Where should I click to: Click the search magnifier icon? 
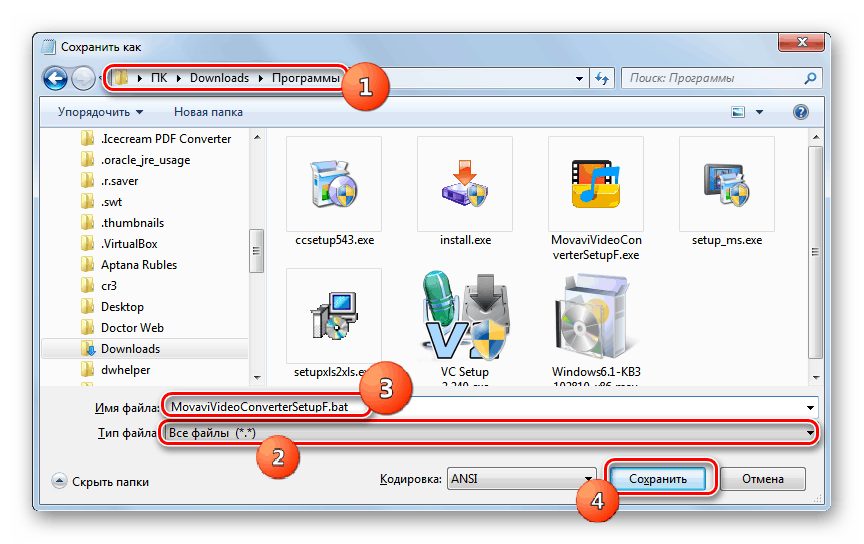(x=810, y=78)
